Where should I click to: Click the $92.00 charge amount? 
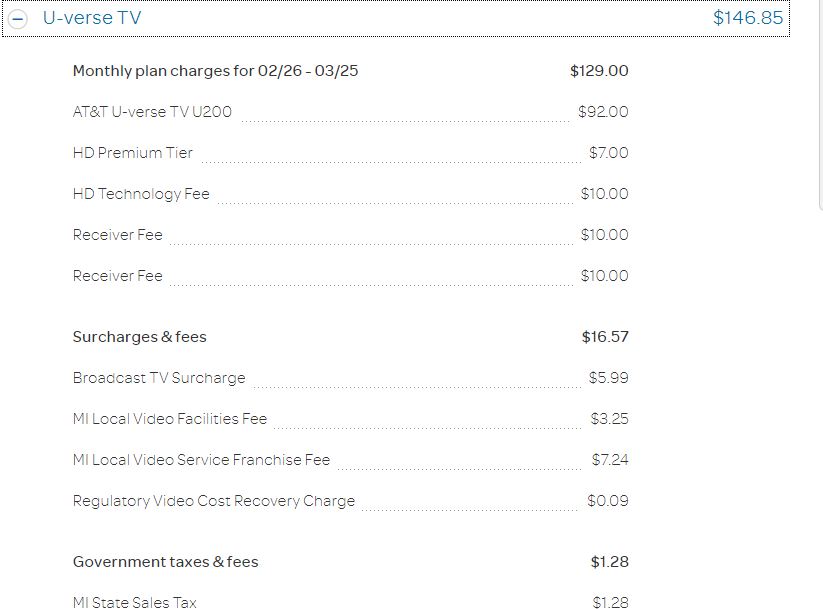pos(603,112)
